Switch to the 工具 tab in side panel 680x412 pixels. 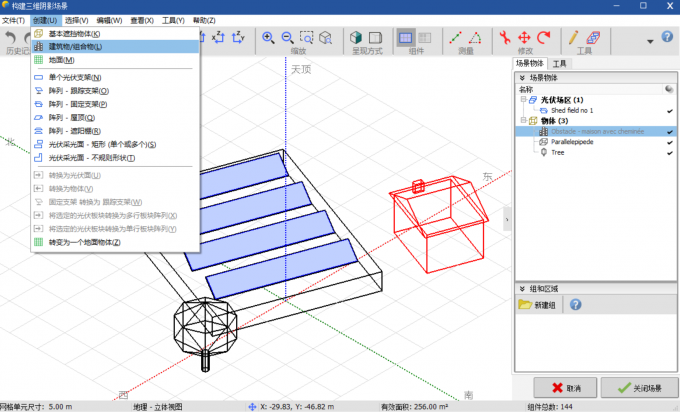(x=560, y=63)
